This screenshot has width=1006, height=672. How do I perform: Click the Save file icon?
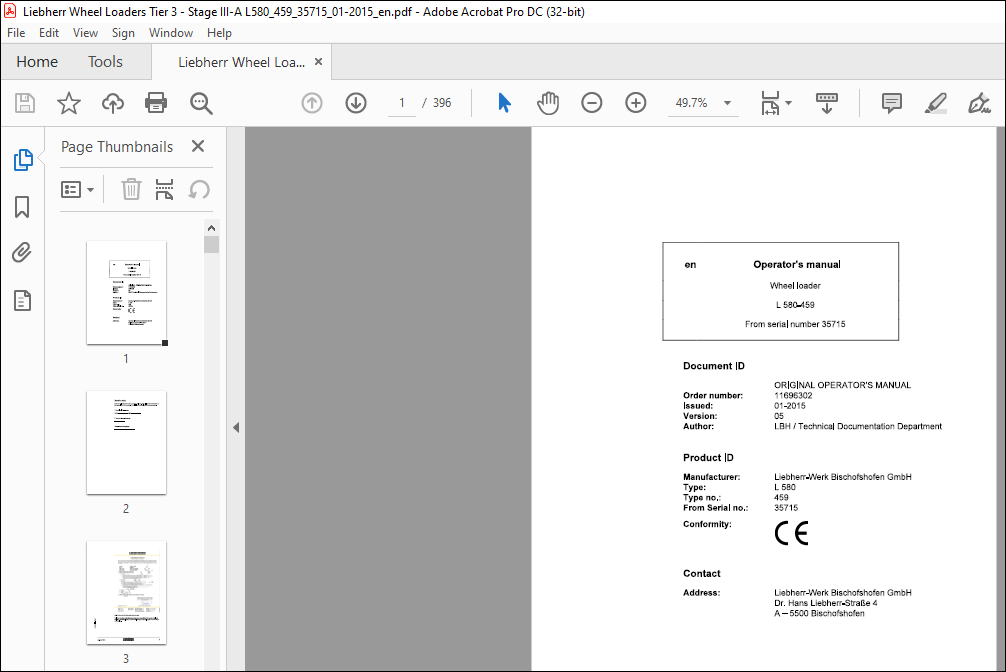25,103
